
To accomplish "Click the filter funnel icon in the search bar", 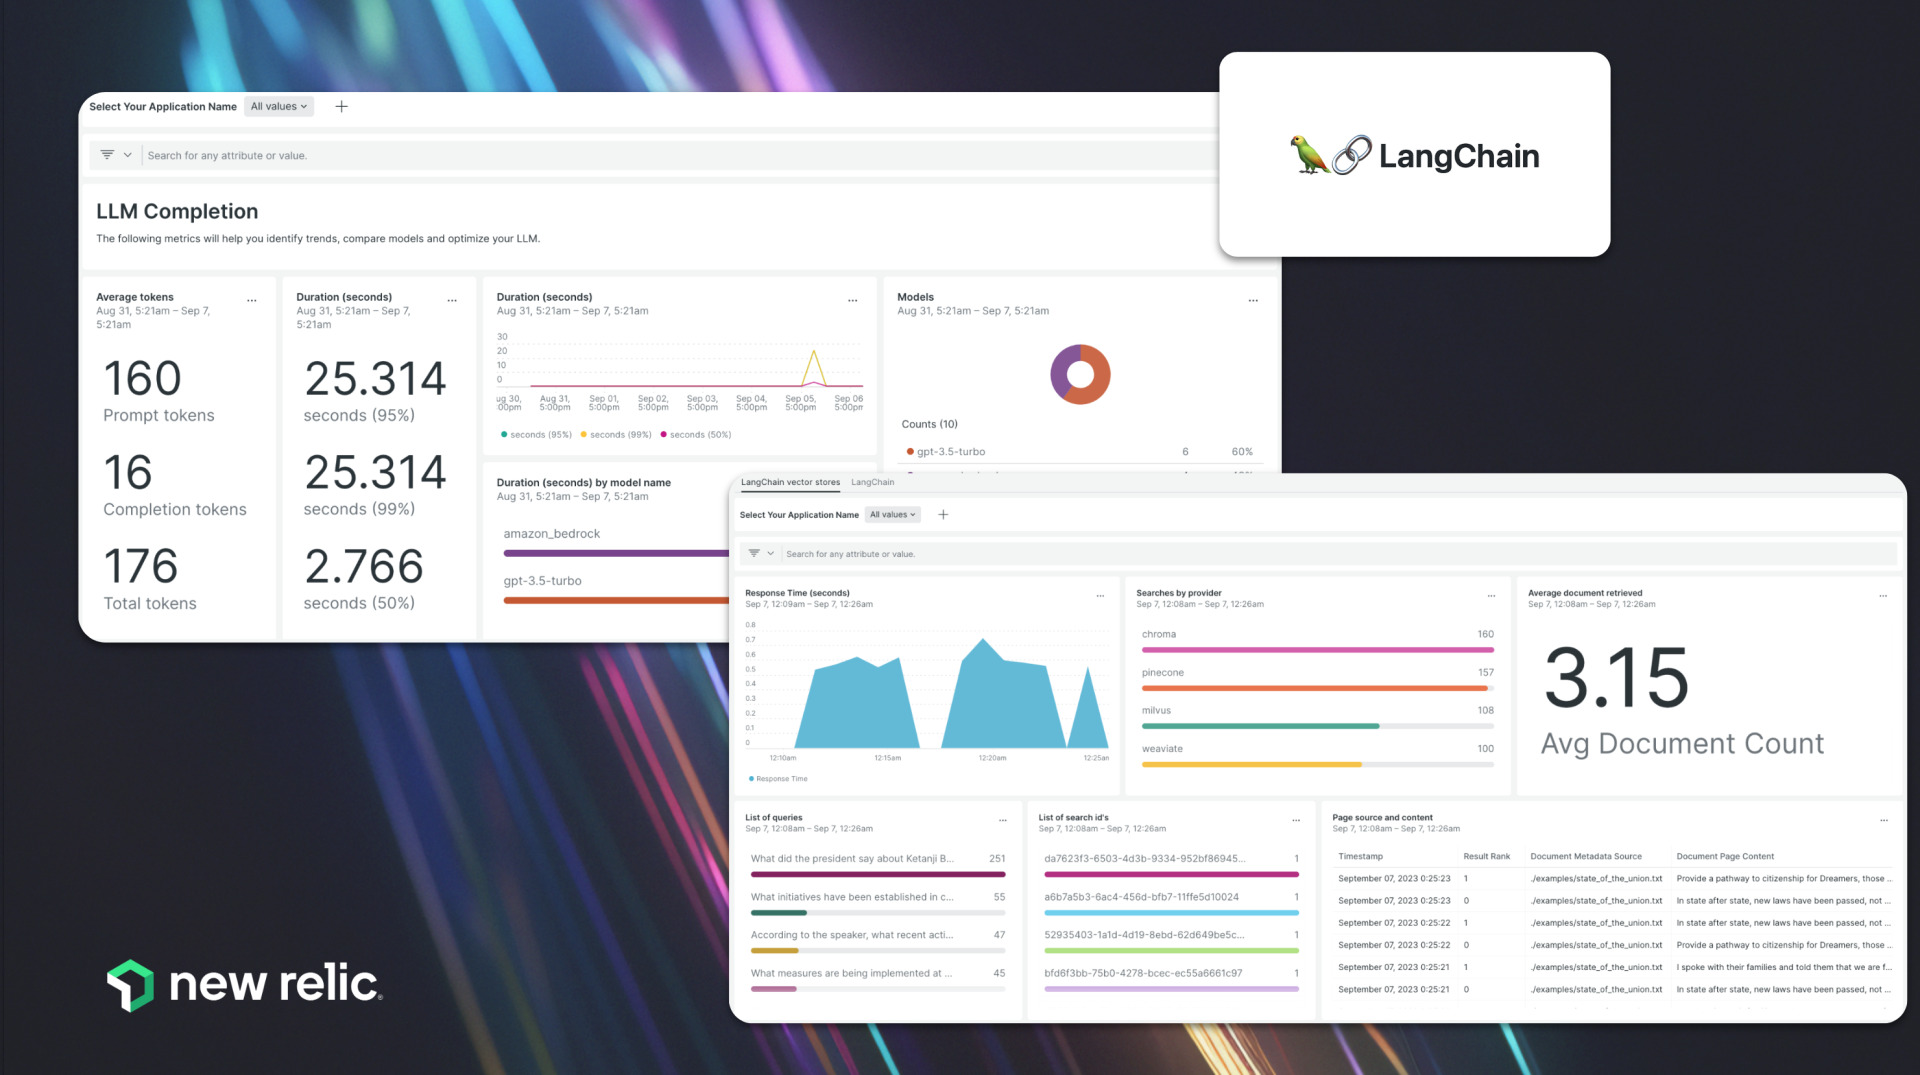I will (108, 155).
